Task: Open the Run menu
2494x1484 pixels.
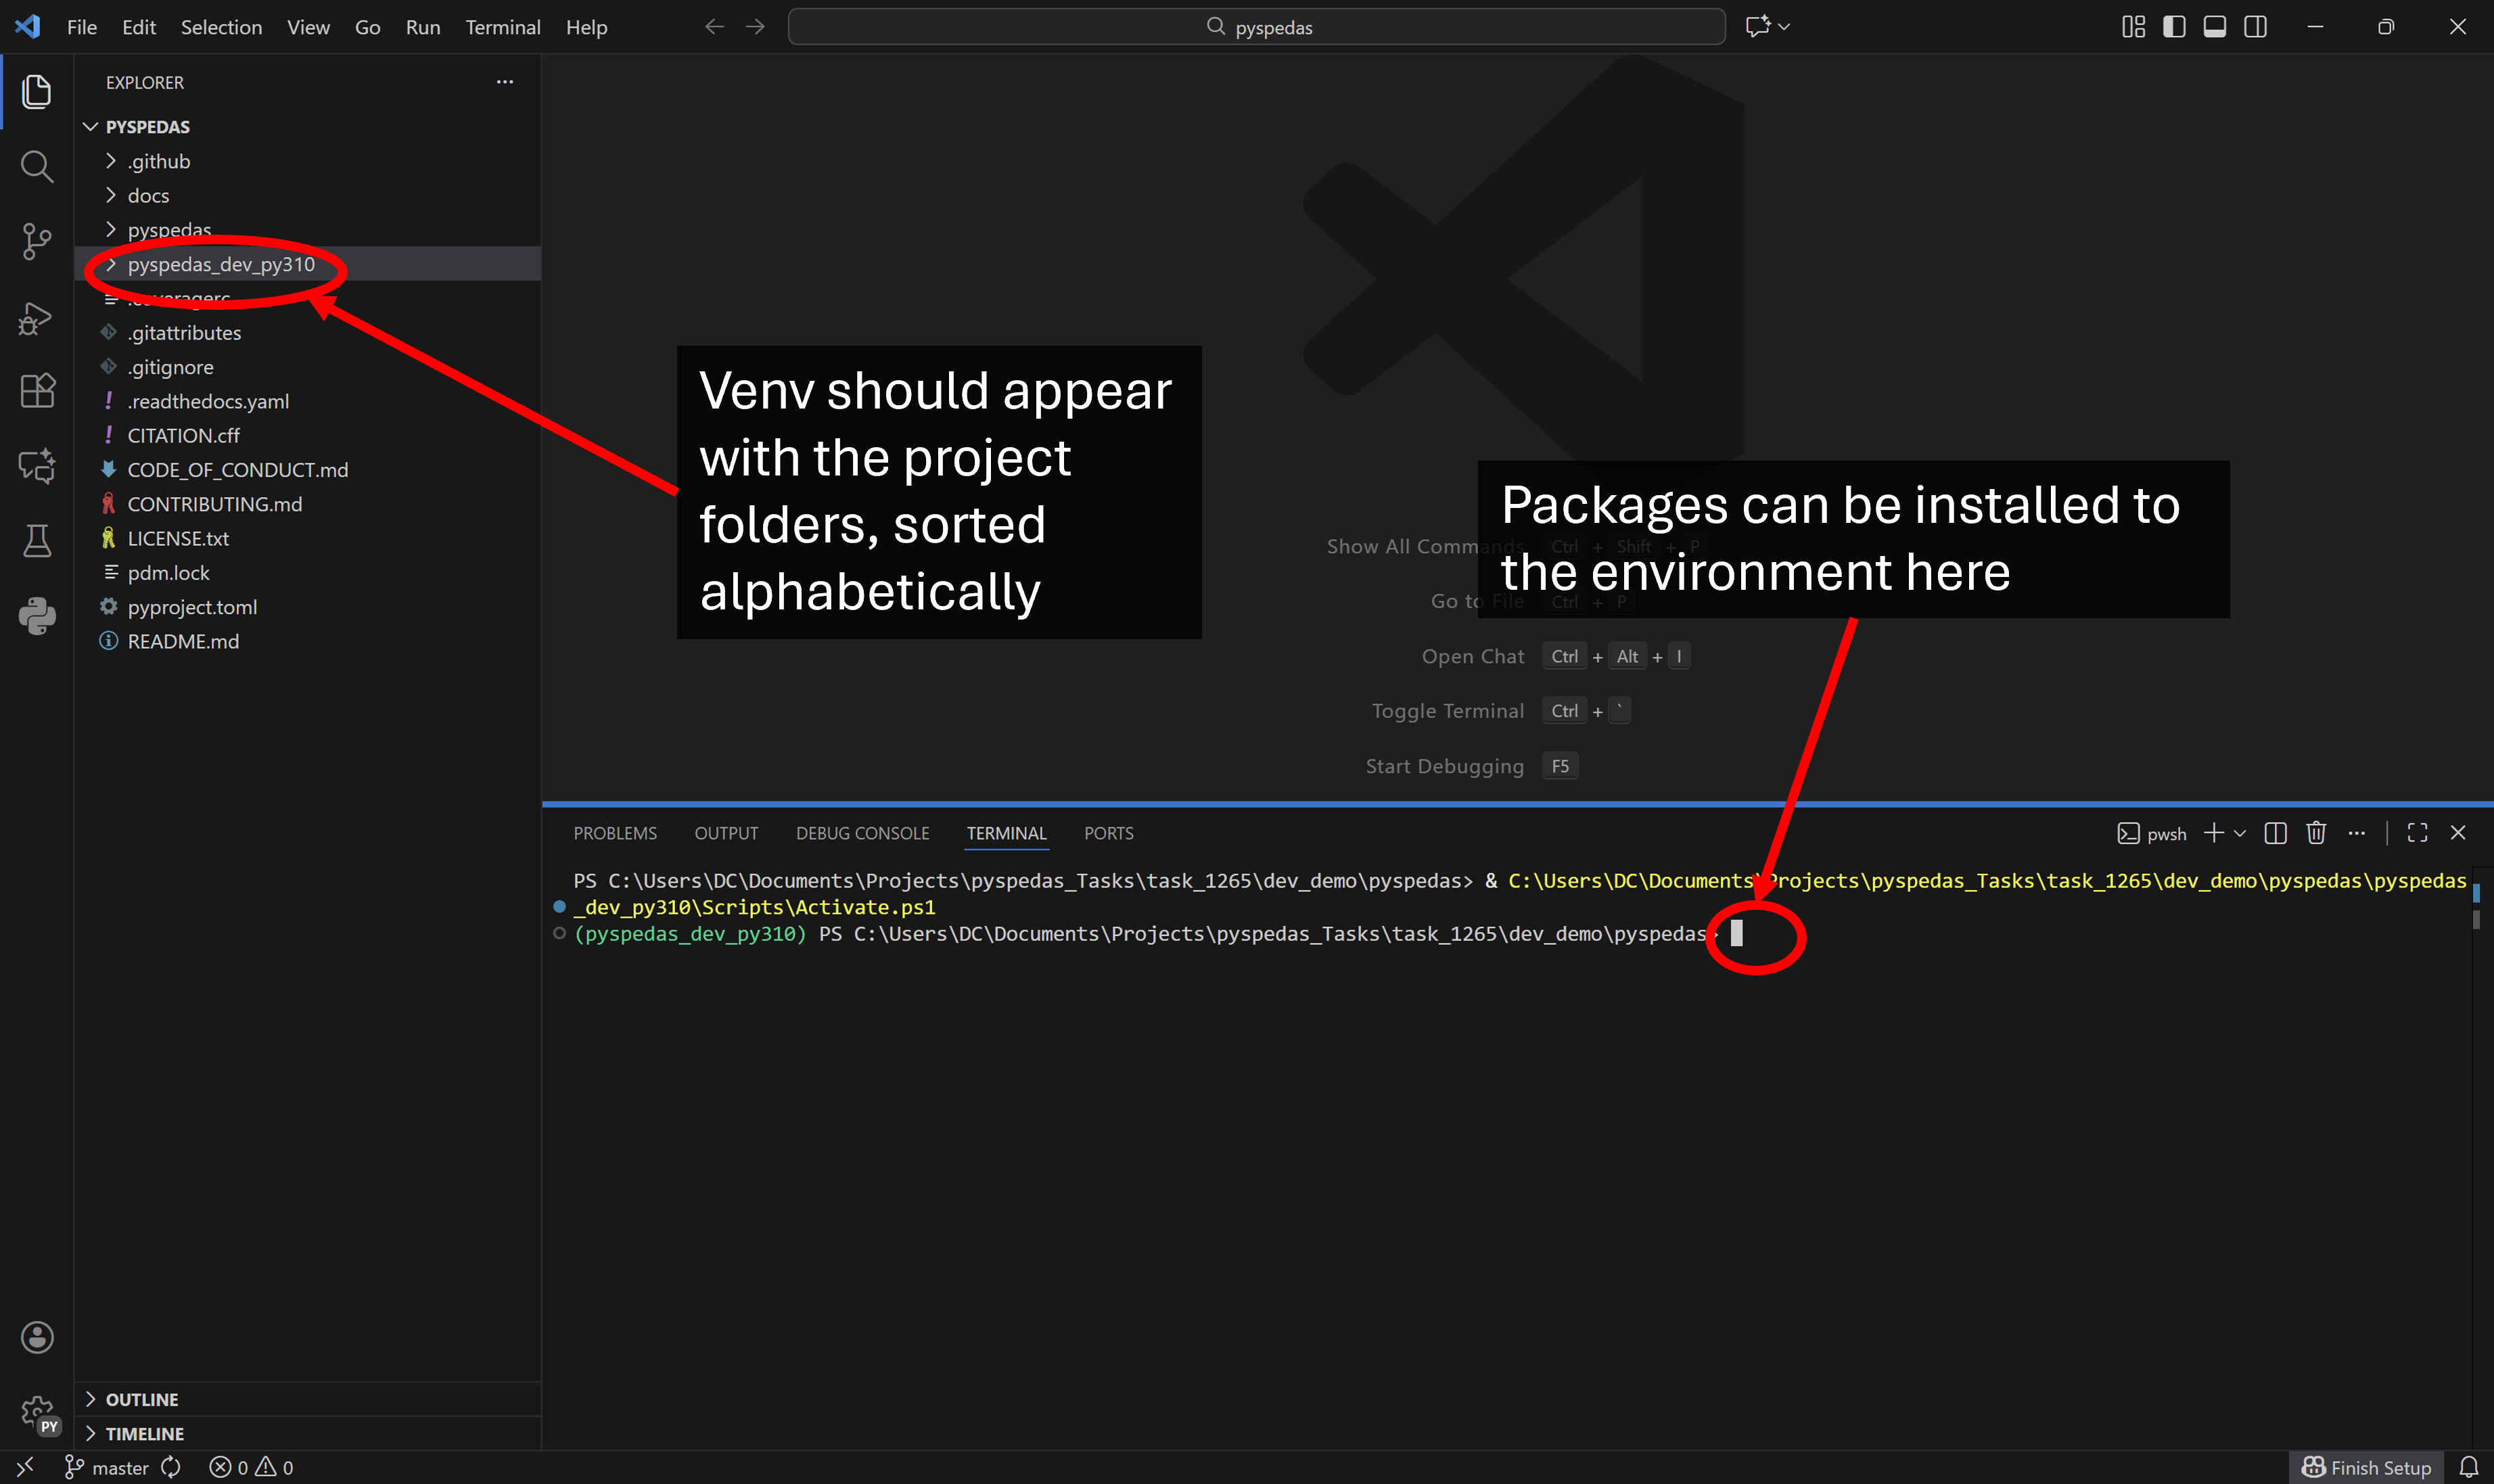Action: point(423,27)
